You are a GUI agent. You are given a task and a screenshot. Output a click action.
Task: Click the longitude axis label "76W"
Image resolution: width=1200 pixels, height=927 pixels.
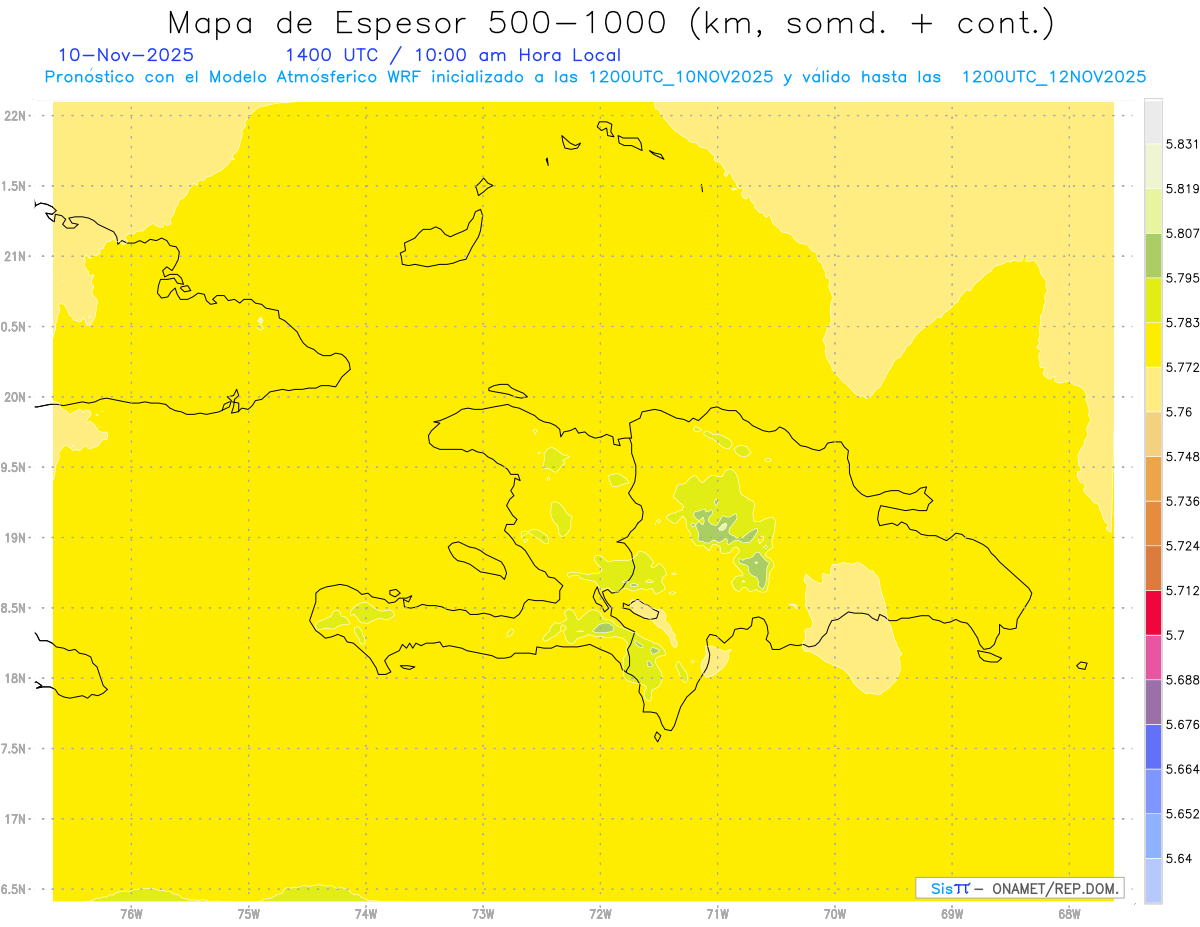[x=131, y=913]
